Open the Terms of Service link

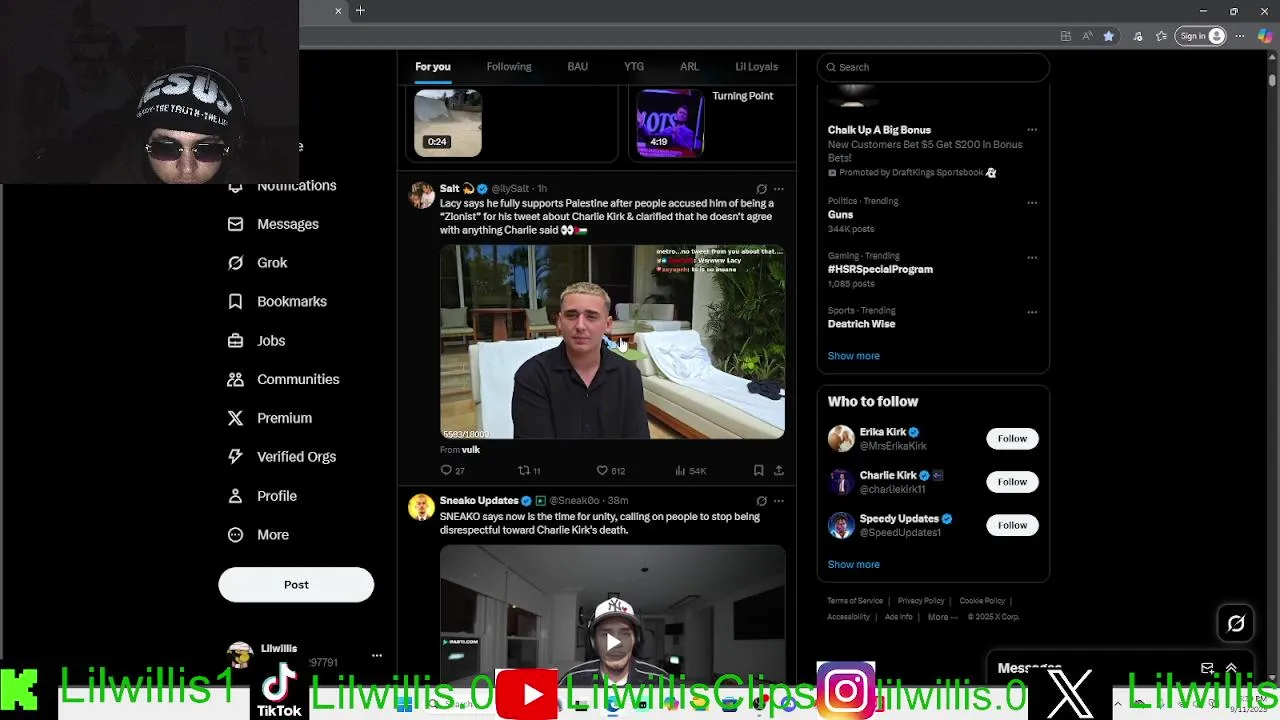(855, 601)
